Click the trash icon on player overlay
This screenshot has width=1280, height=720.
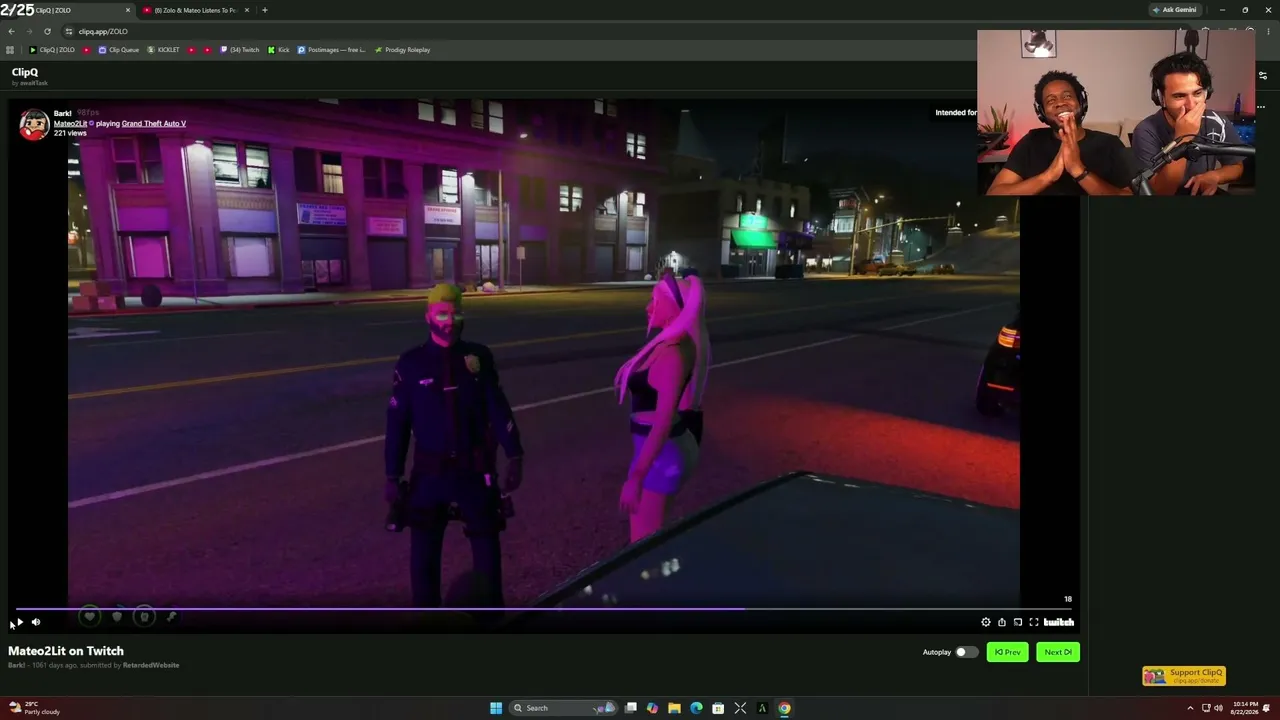click(144, 617)
